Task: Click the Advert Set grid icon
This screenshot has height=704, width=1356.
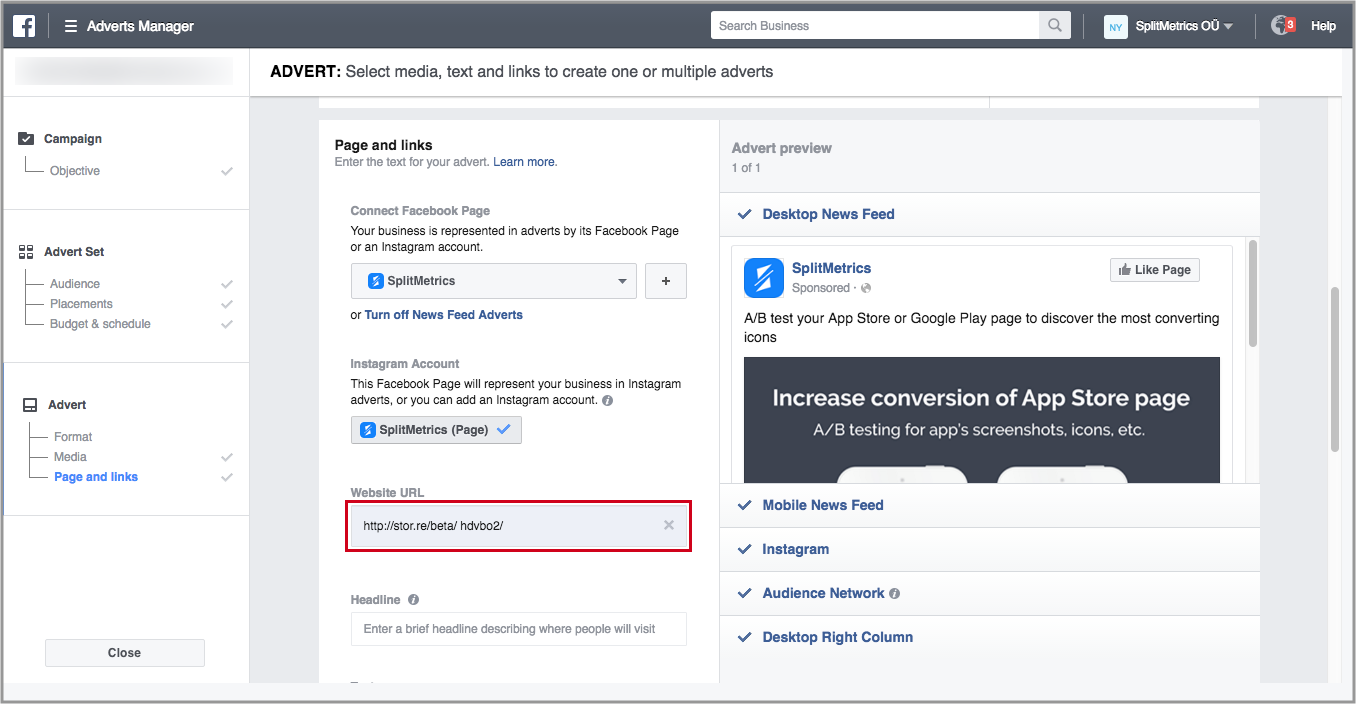Action: coord(26,252)
